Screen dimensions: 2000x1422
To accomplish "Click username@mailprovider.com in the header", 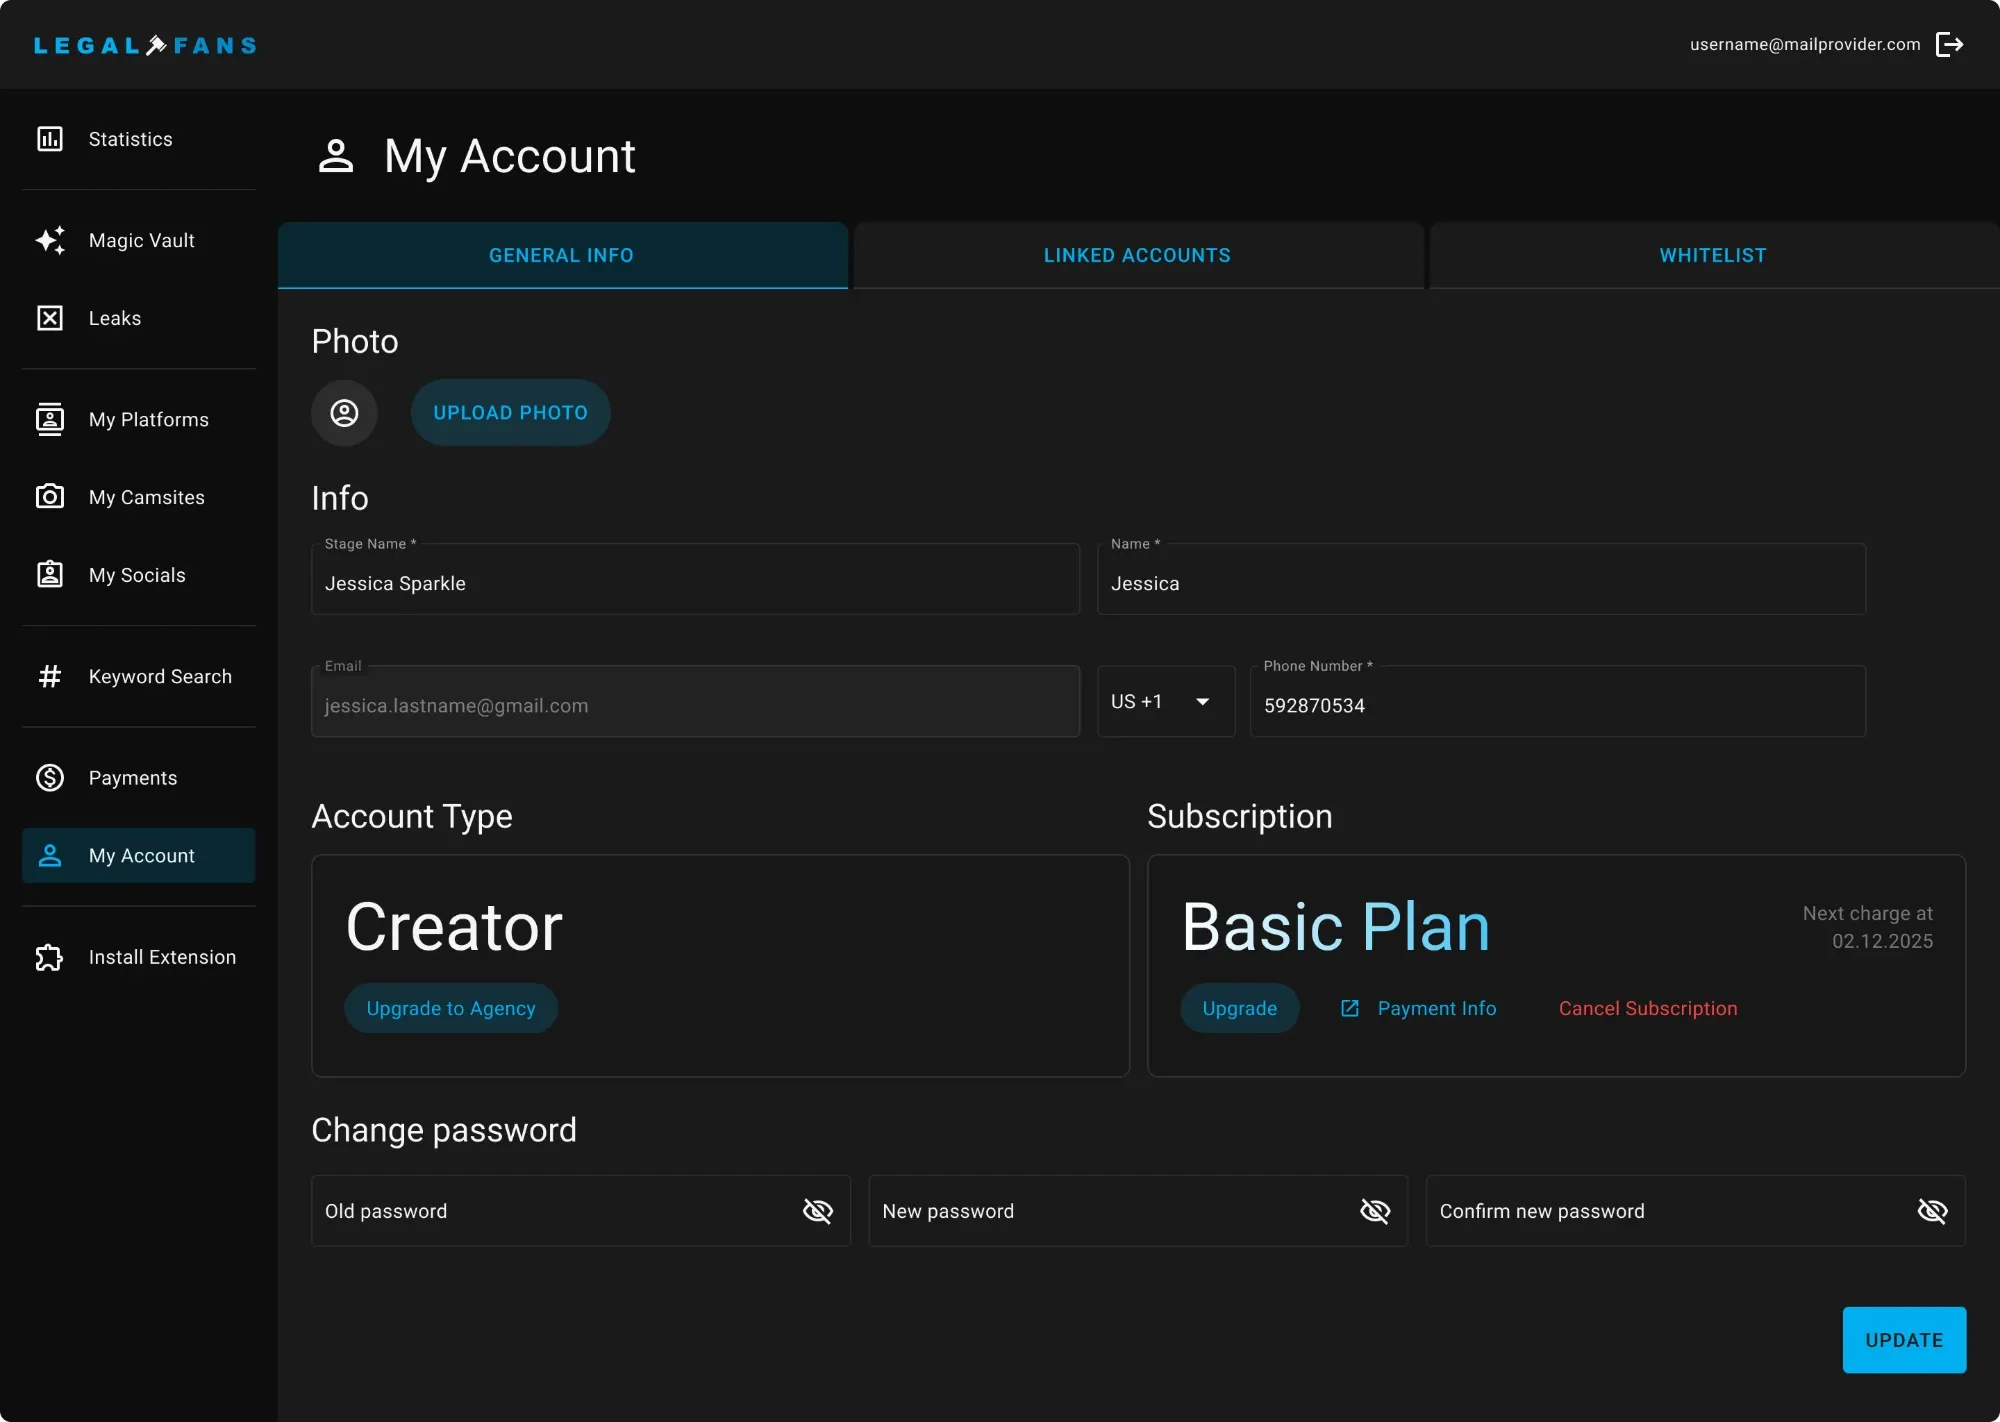I will tap(1805, 44).
